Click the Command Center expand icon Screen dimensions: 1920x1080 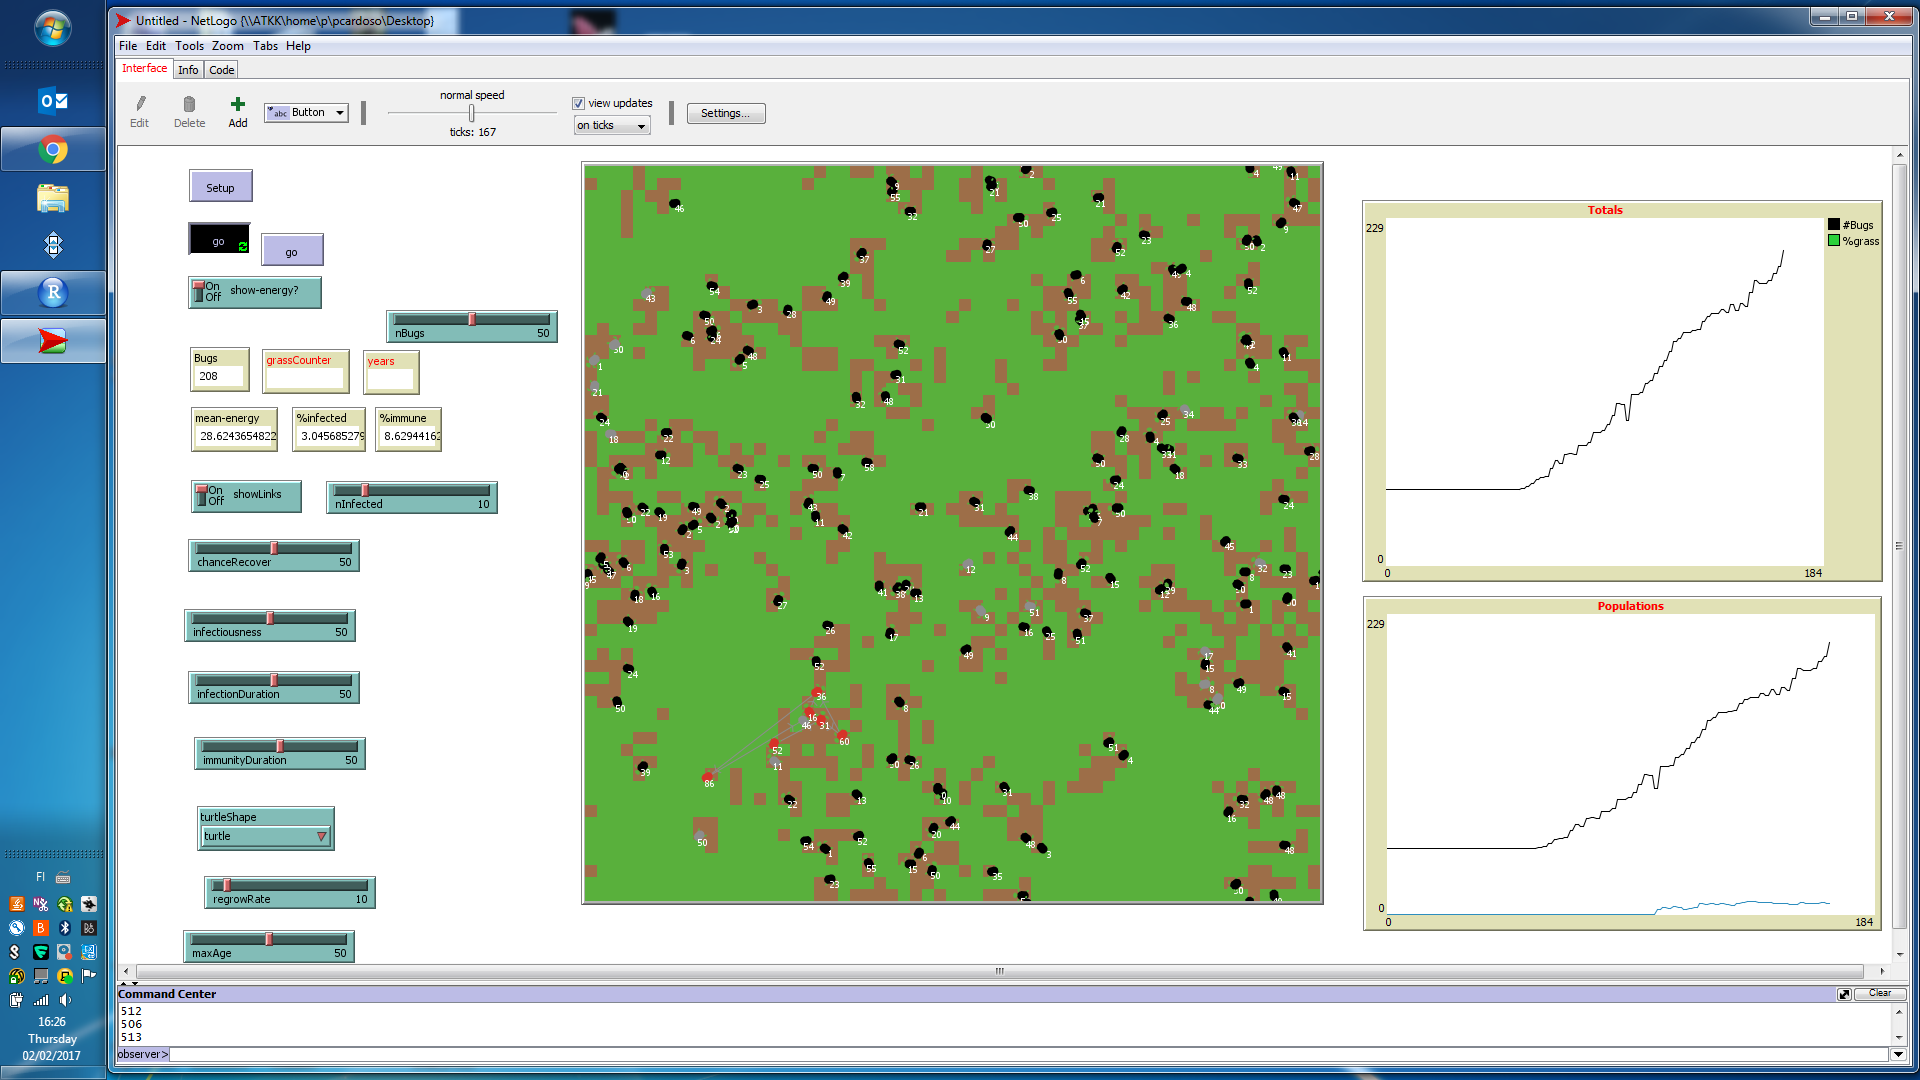(1843, 994)
